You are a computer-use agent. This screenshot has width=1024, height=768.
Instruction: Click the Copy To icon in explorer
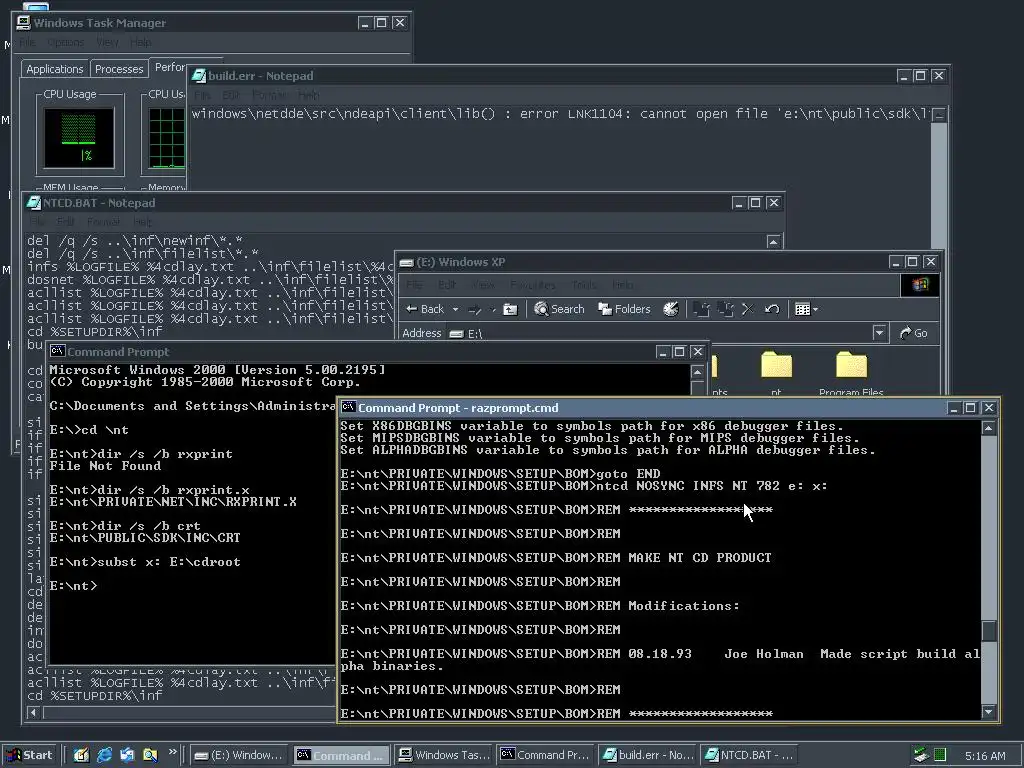coord(725,309)
